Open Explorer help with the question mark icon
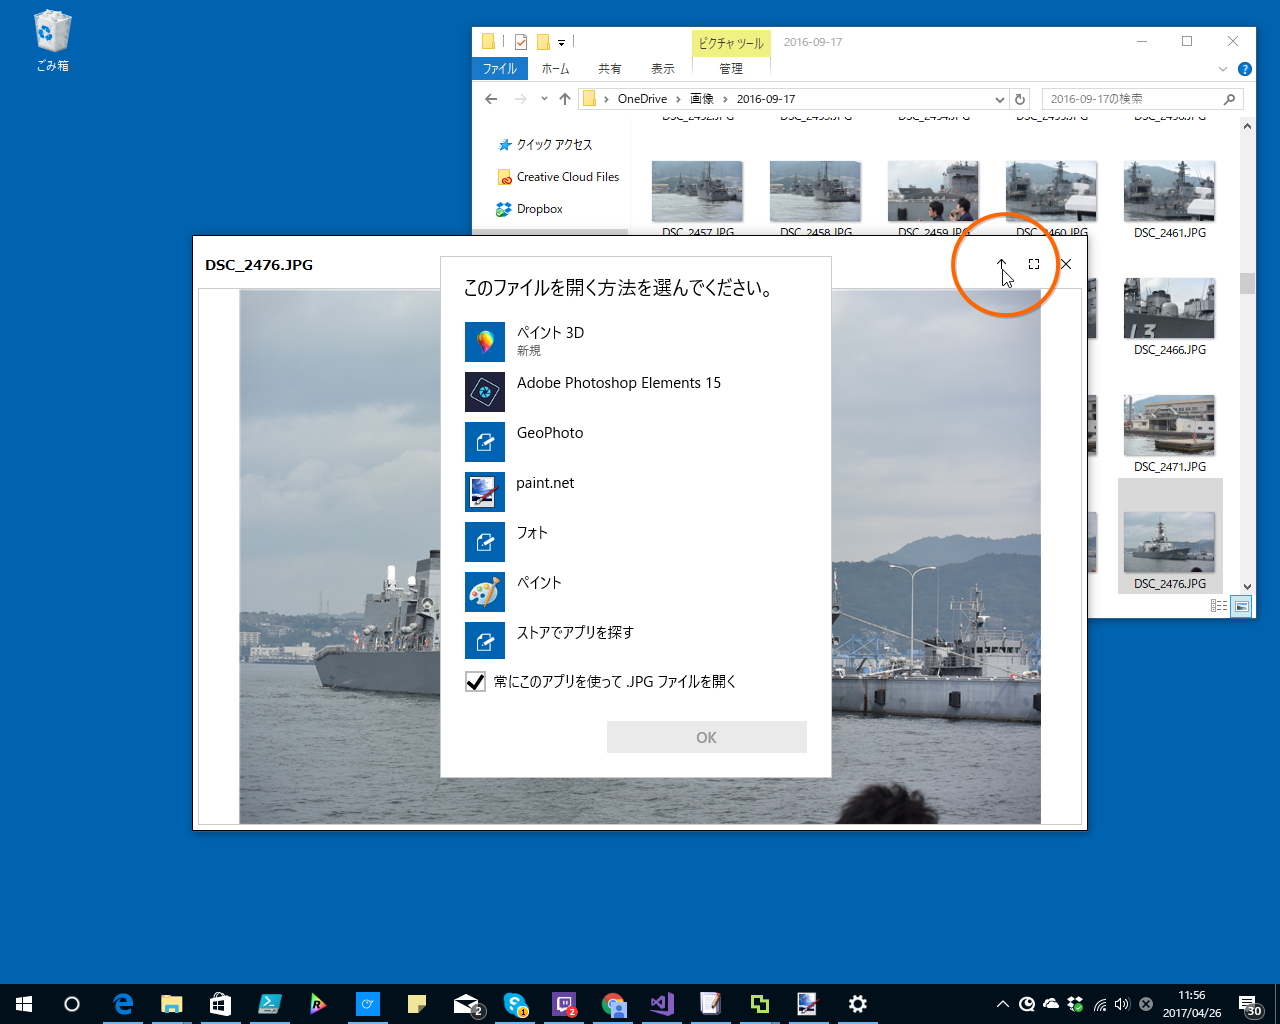 point(1245,69)
